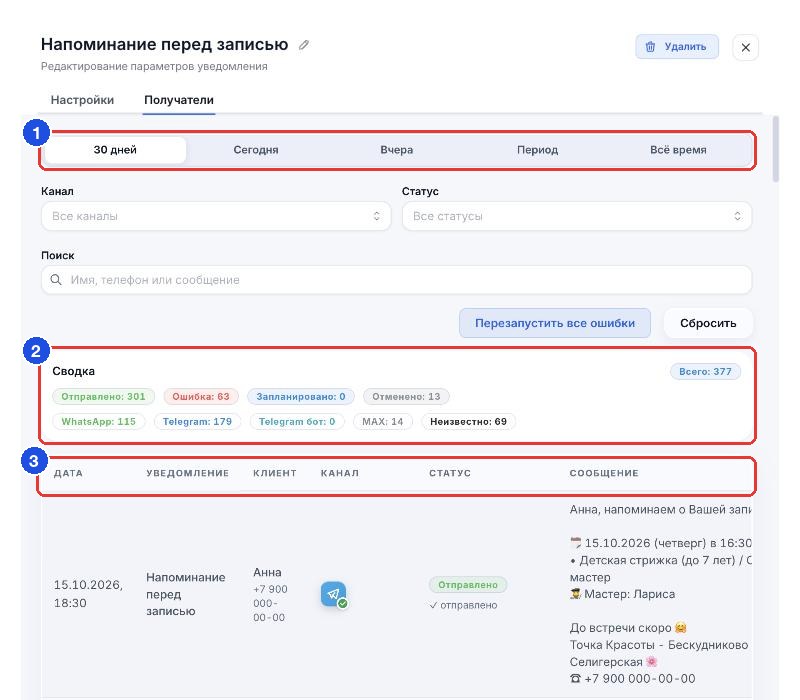Click the magnifier icon in the search field
Screen dimensions: 800x700
(x=56, y=280)
